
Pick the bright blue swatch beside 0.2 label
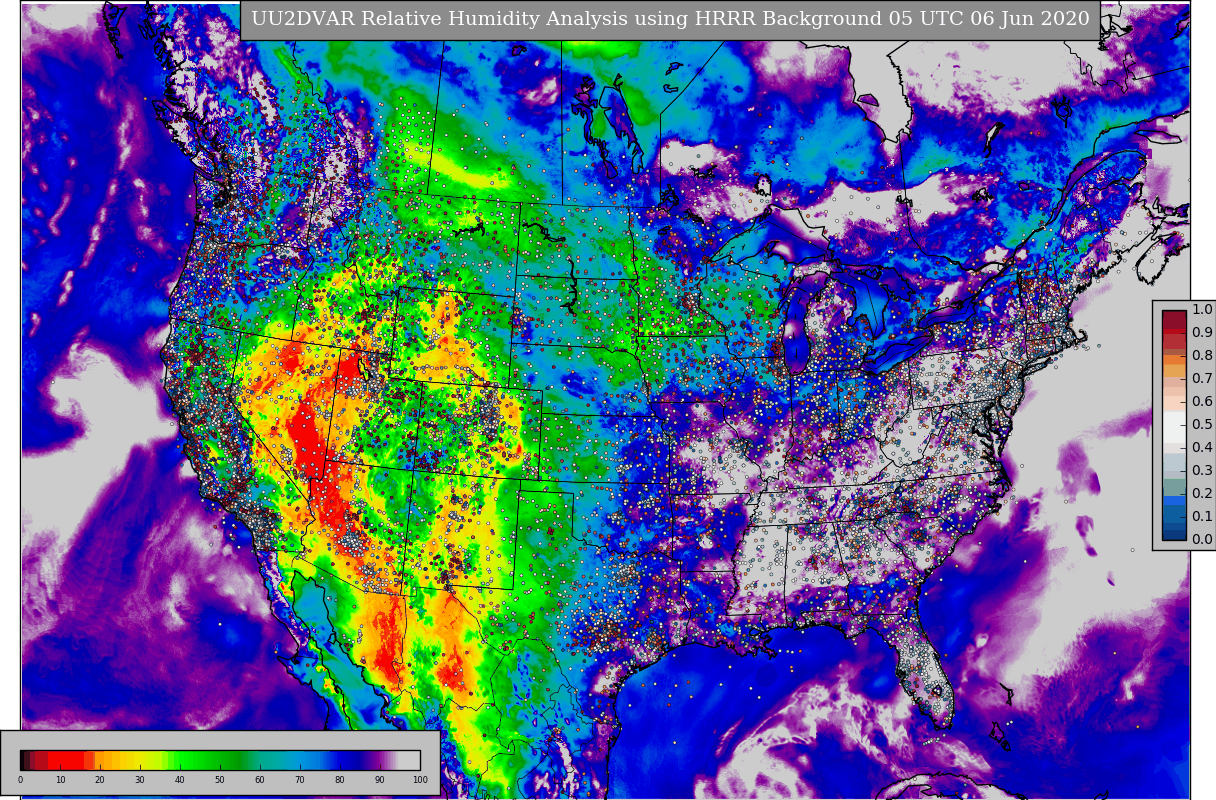(x=1174, y=499)
